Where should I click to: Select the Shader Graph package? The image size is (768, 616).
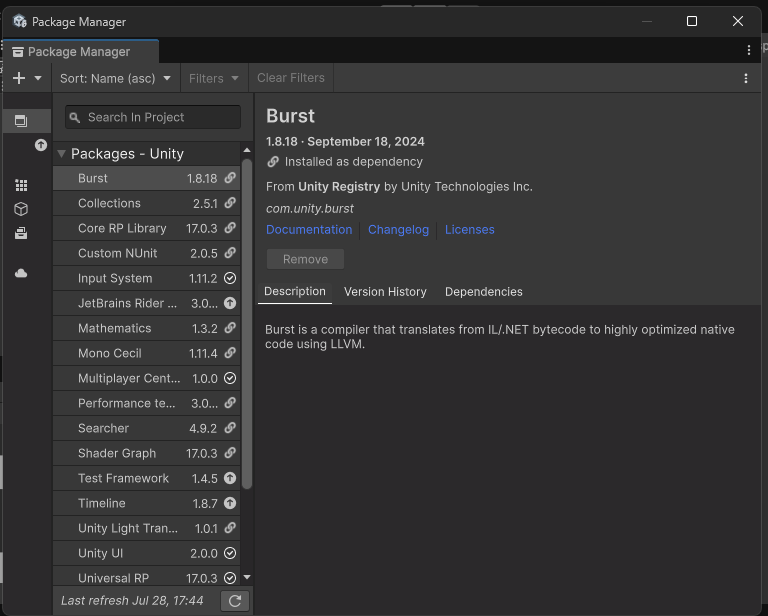[146, 453]
